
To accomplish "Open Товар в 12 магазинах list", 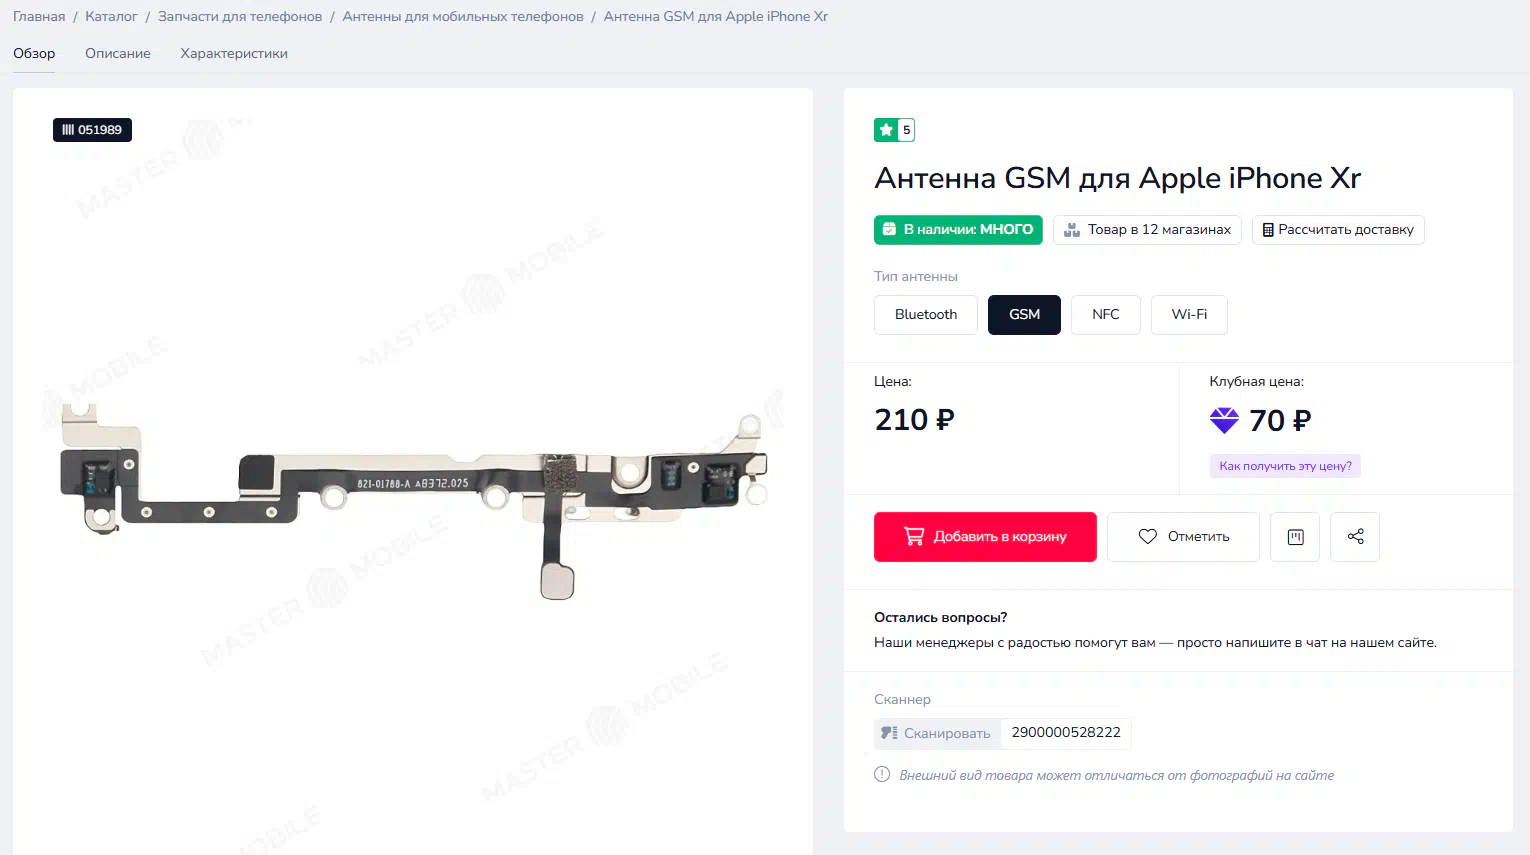I will (1147, 230).
